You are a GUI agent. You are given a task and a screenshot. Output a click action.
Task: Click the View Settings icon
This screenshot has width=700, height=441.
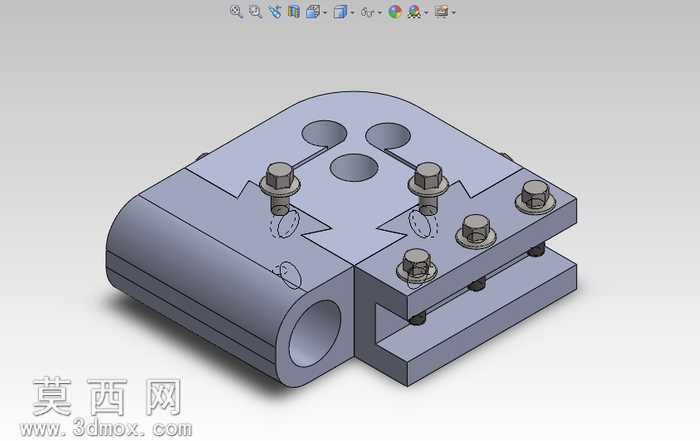(442, 11)
